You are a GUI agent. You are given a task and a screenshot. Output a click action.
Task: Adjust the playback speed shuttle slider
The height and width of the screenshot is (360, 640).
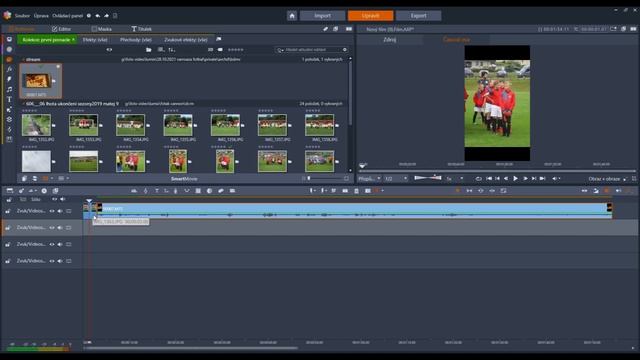pyautogui.click(x=427, y=178)
